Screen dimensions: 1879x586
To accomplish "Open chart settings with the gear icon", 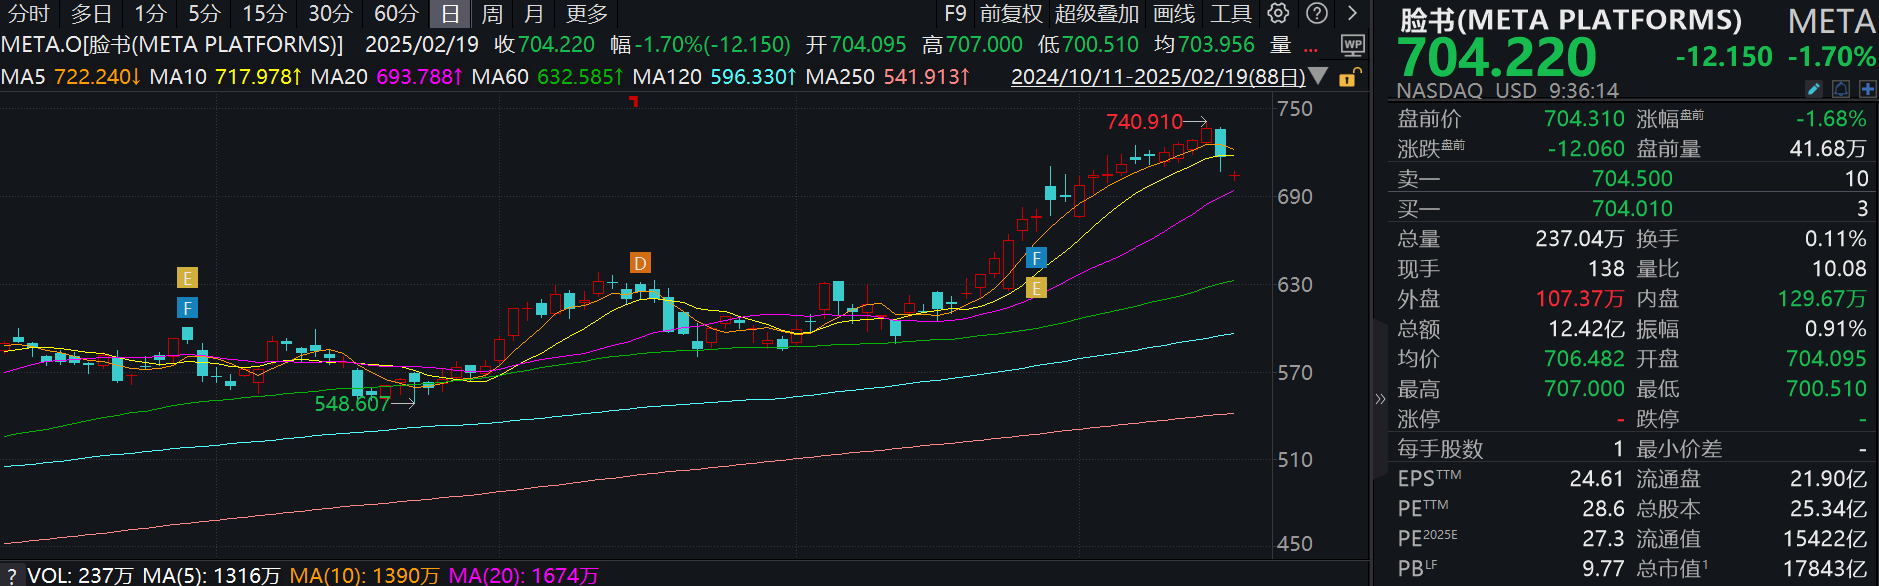I will (1278, 13).
